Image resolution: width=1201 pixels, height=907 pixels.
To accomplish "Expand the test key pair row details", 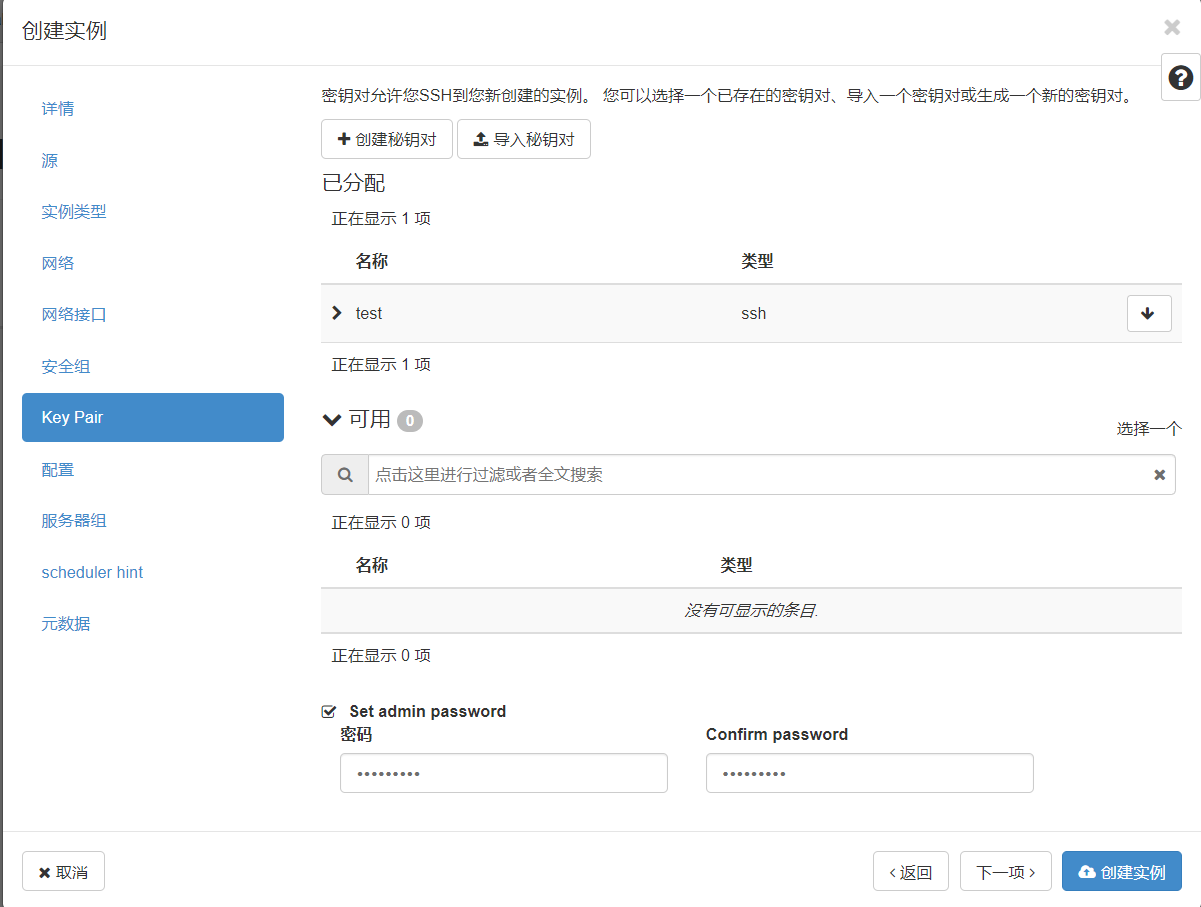I will (x=337, y=313).
